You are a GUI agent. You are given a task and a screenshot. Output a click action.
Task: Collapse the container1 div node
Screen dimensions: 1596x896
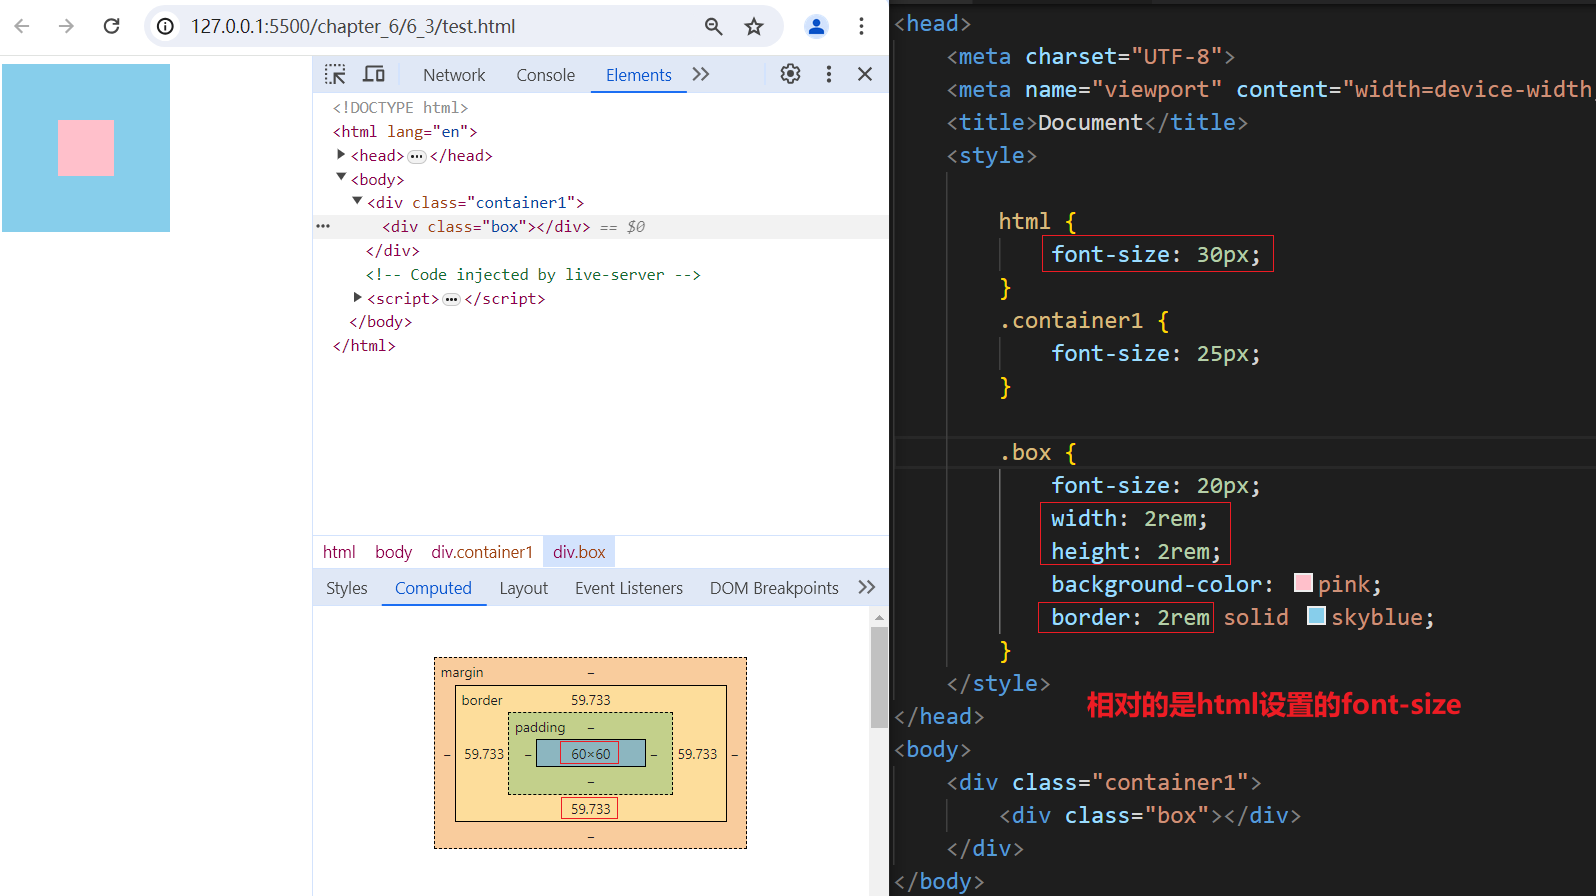pos(357,201)
